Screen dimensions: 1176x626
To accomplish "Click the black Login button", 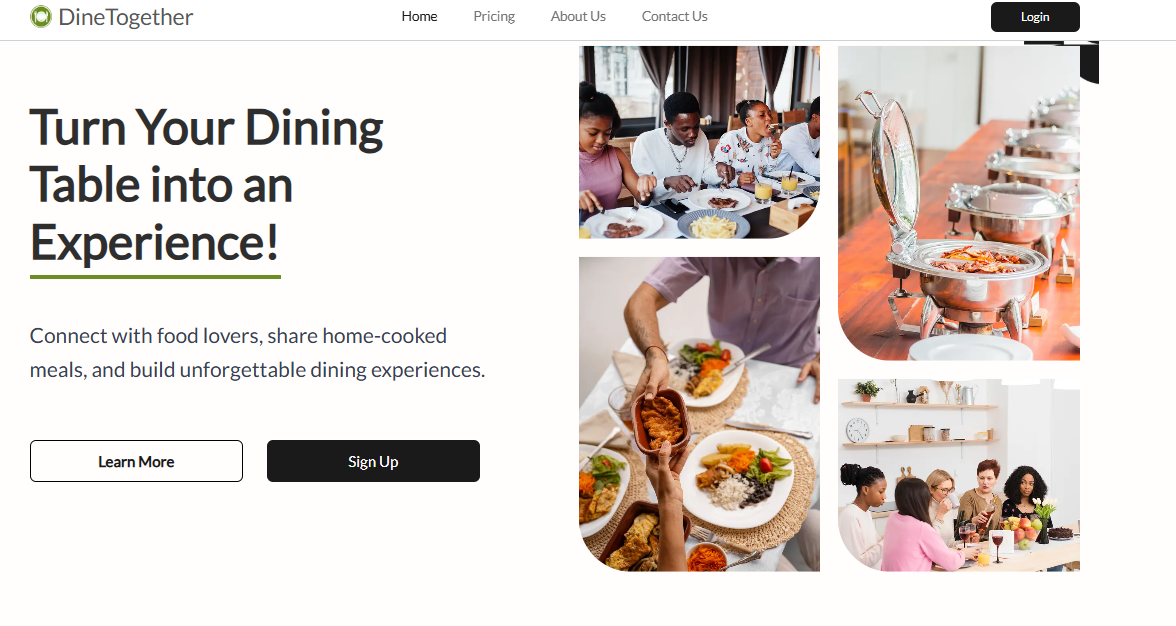I will point(1035,16).
